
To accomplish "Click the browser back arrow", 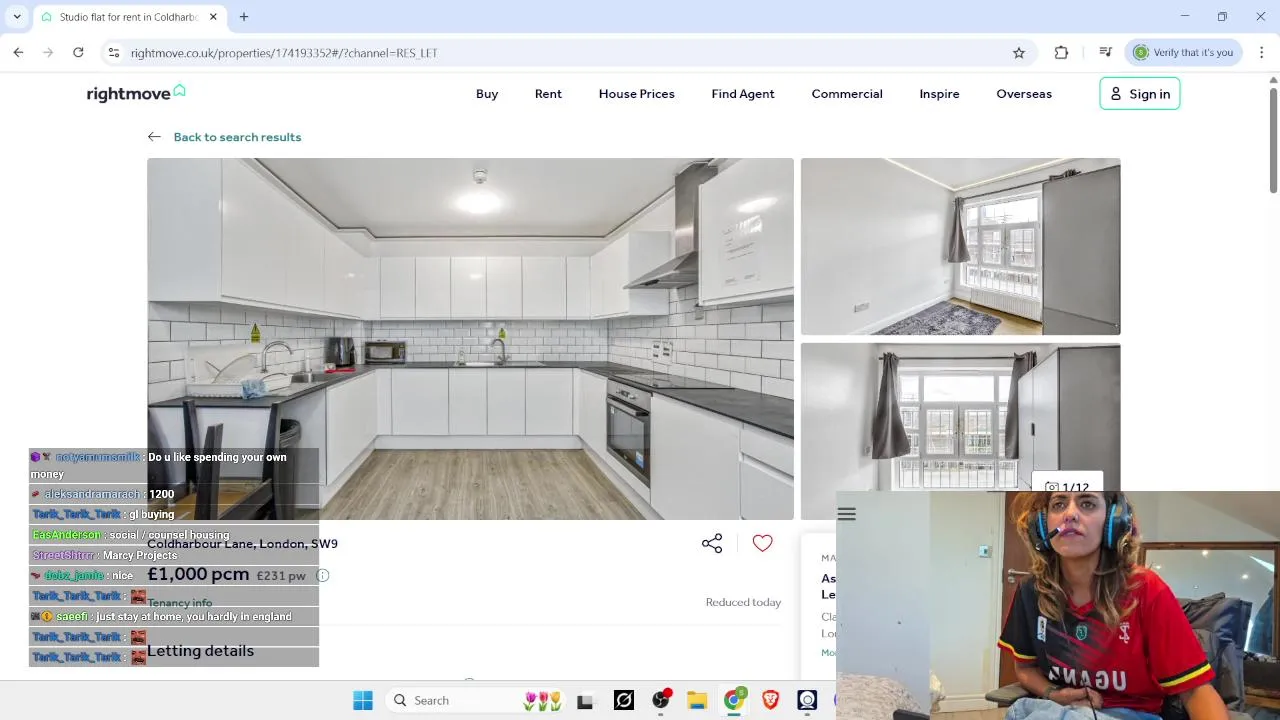I will tap(18, 52).
